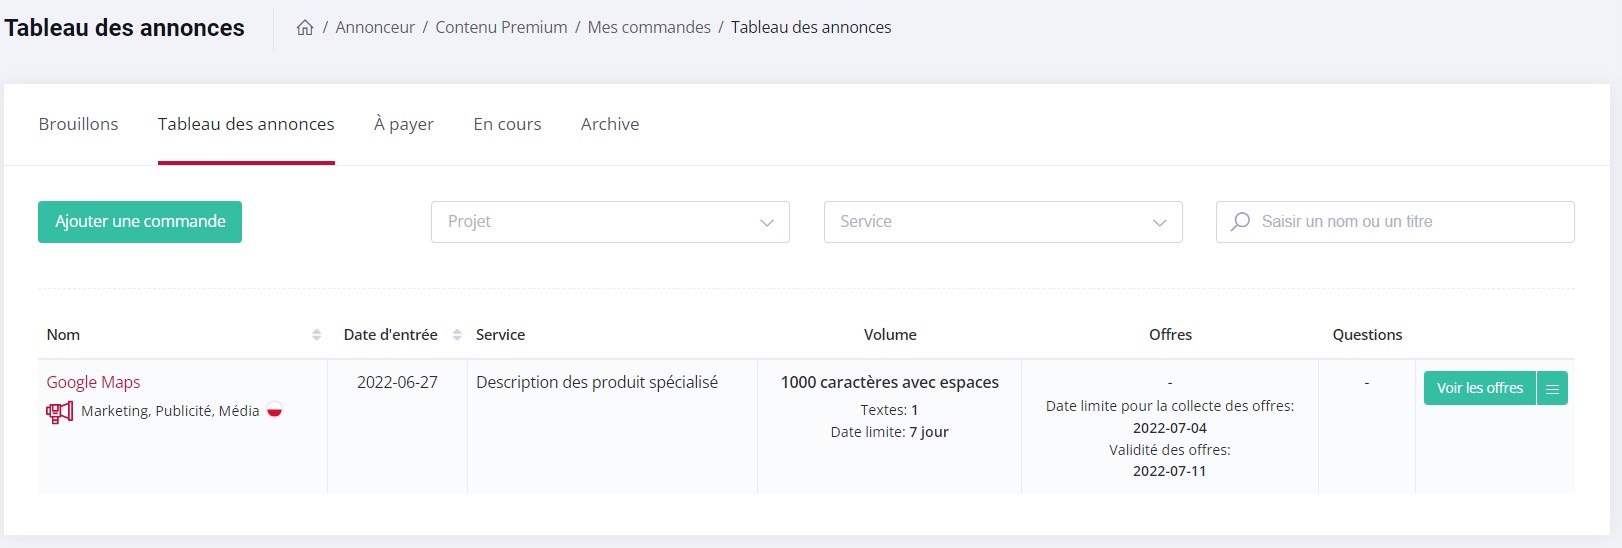
Task: Sort by Date d'entrée column arrows
Action: coord(457,335)
